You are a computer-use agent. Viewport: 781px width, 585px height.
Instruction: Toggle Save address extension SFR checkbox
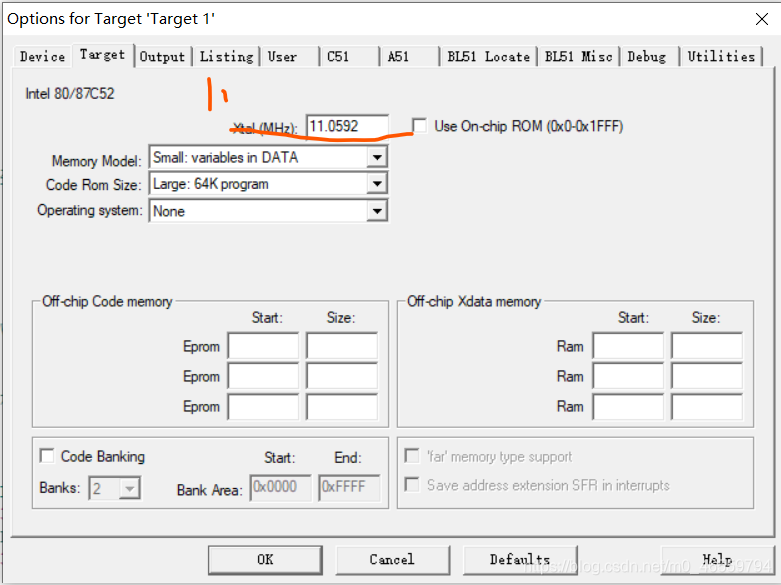[x=412, y=484]
